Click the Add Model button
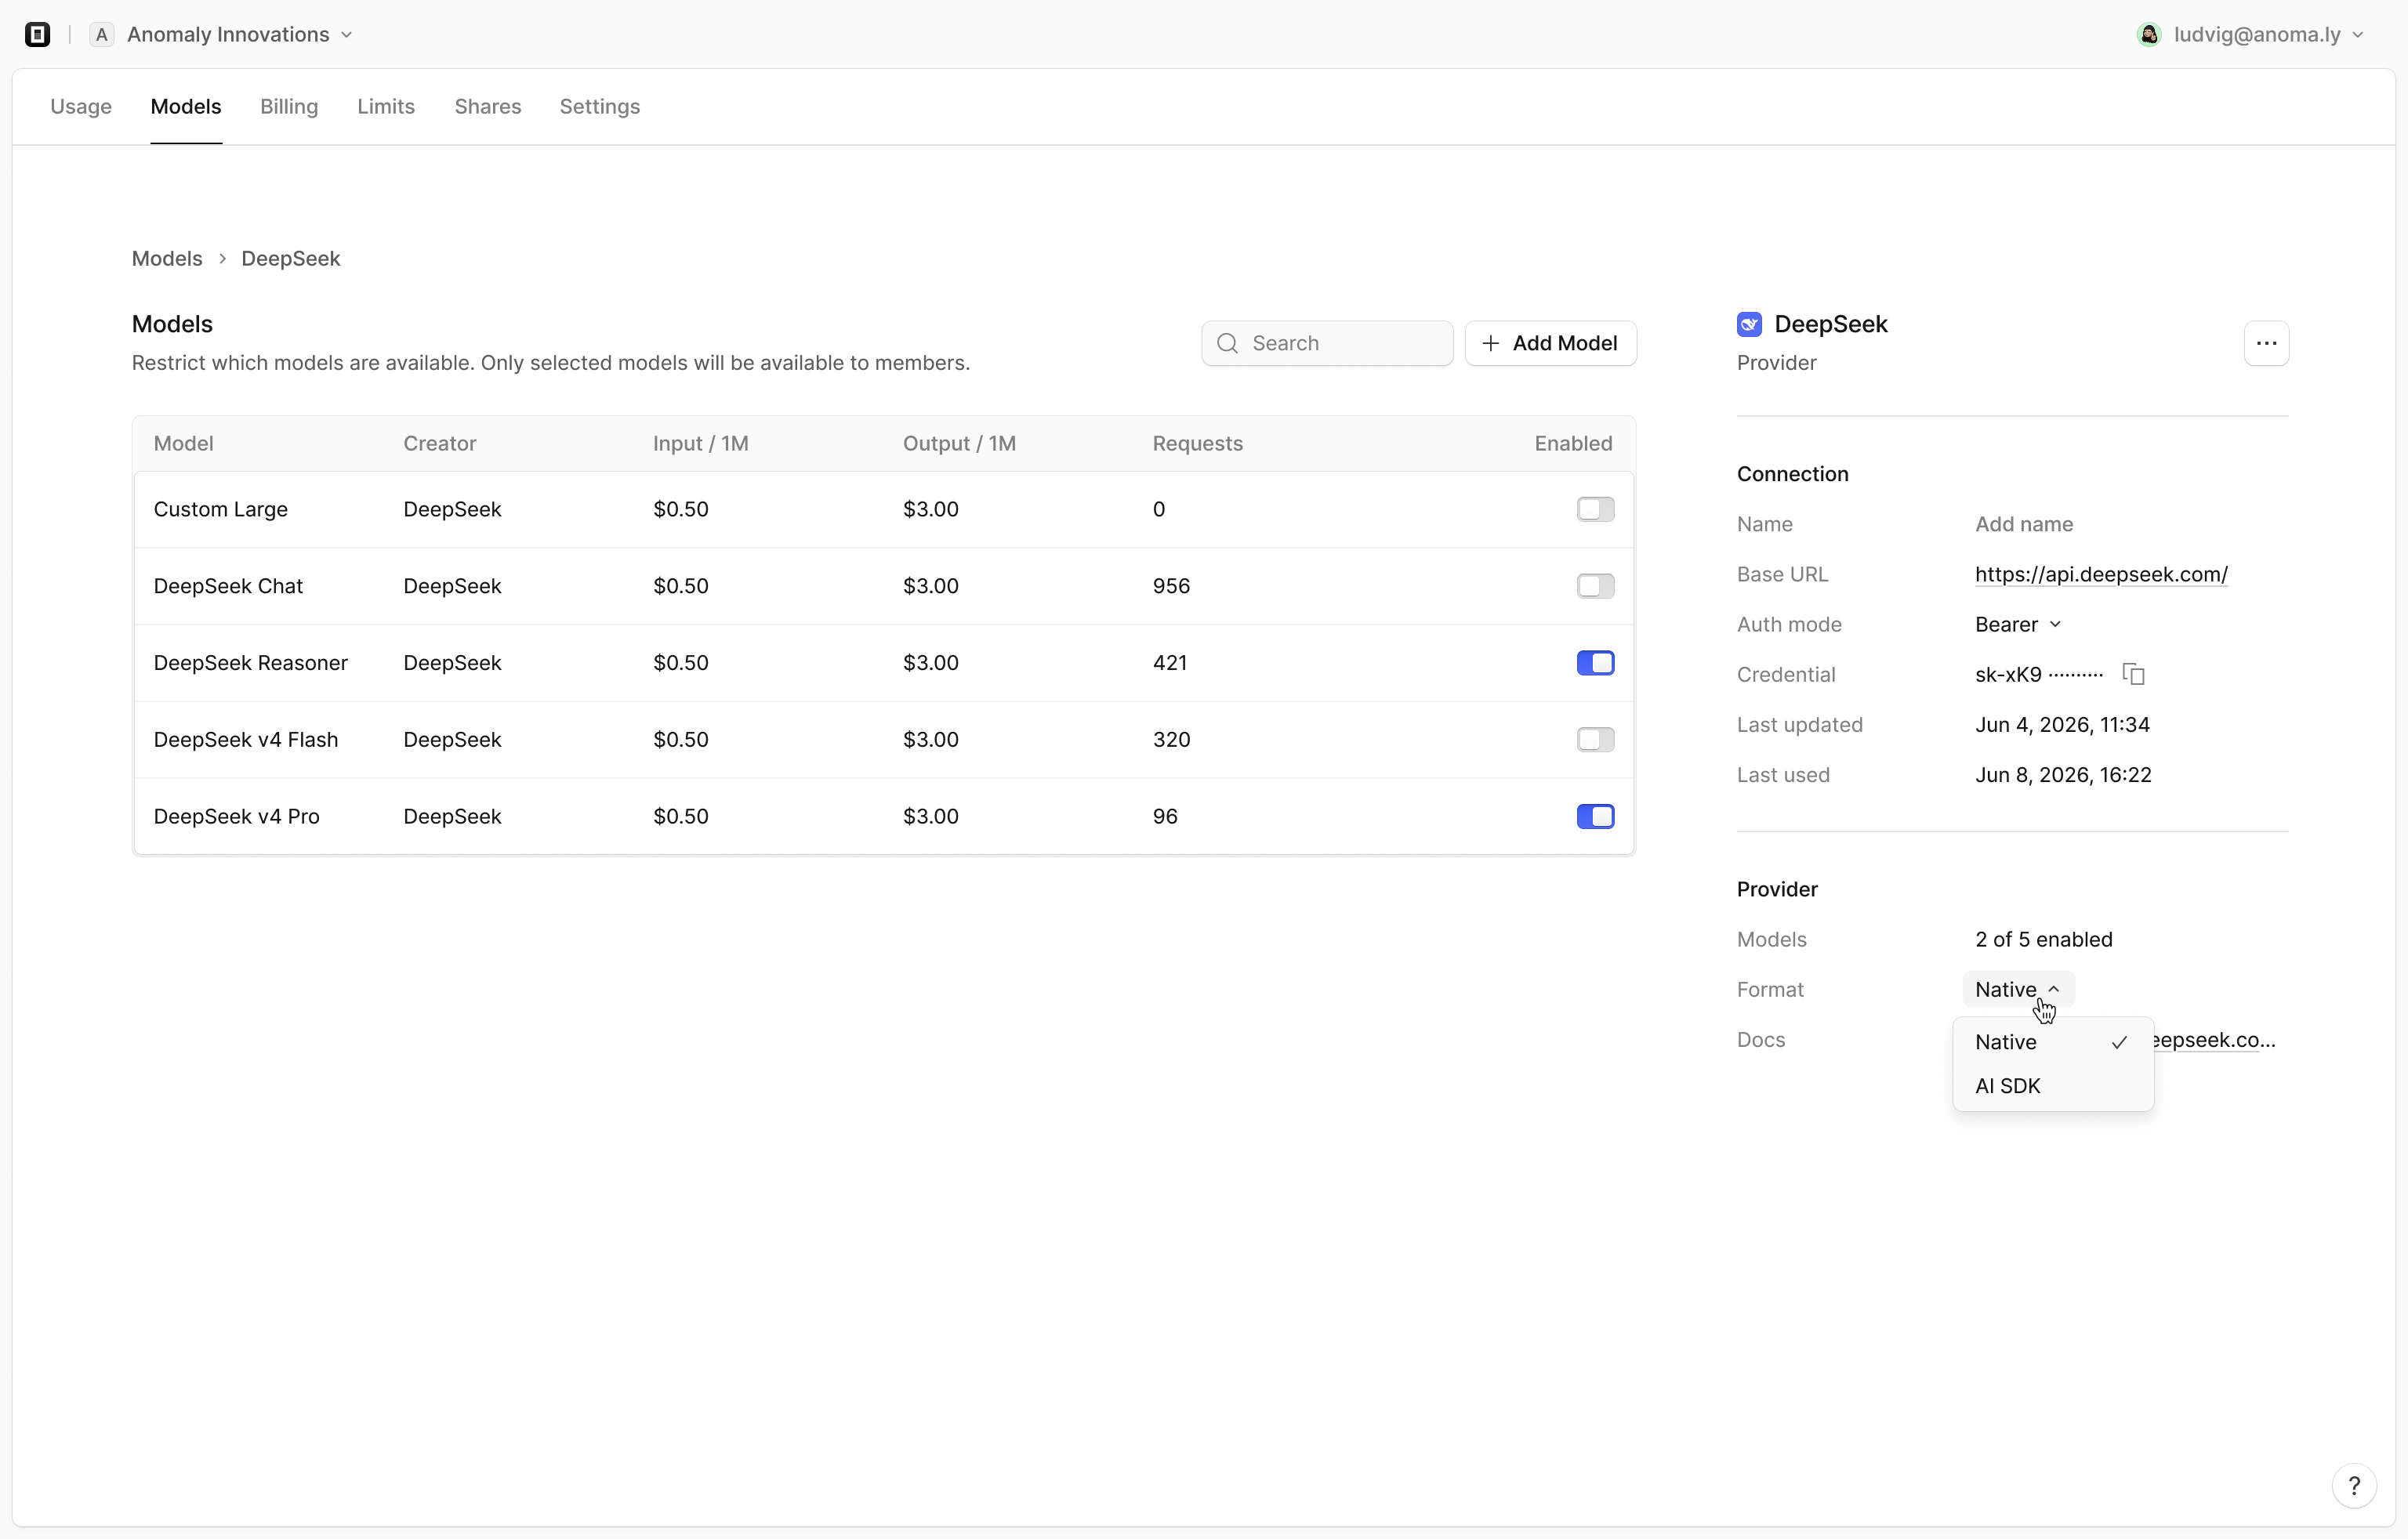The image size is (2408, 1539). pos(1550,343)
